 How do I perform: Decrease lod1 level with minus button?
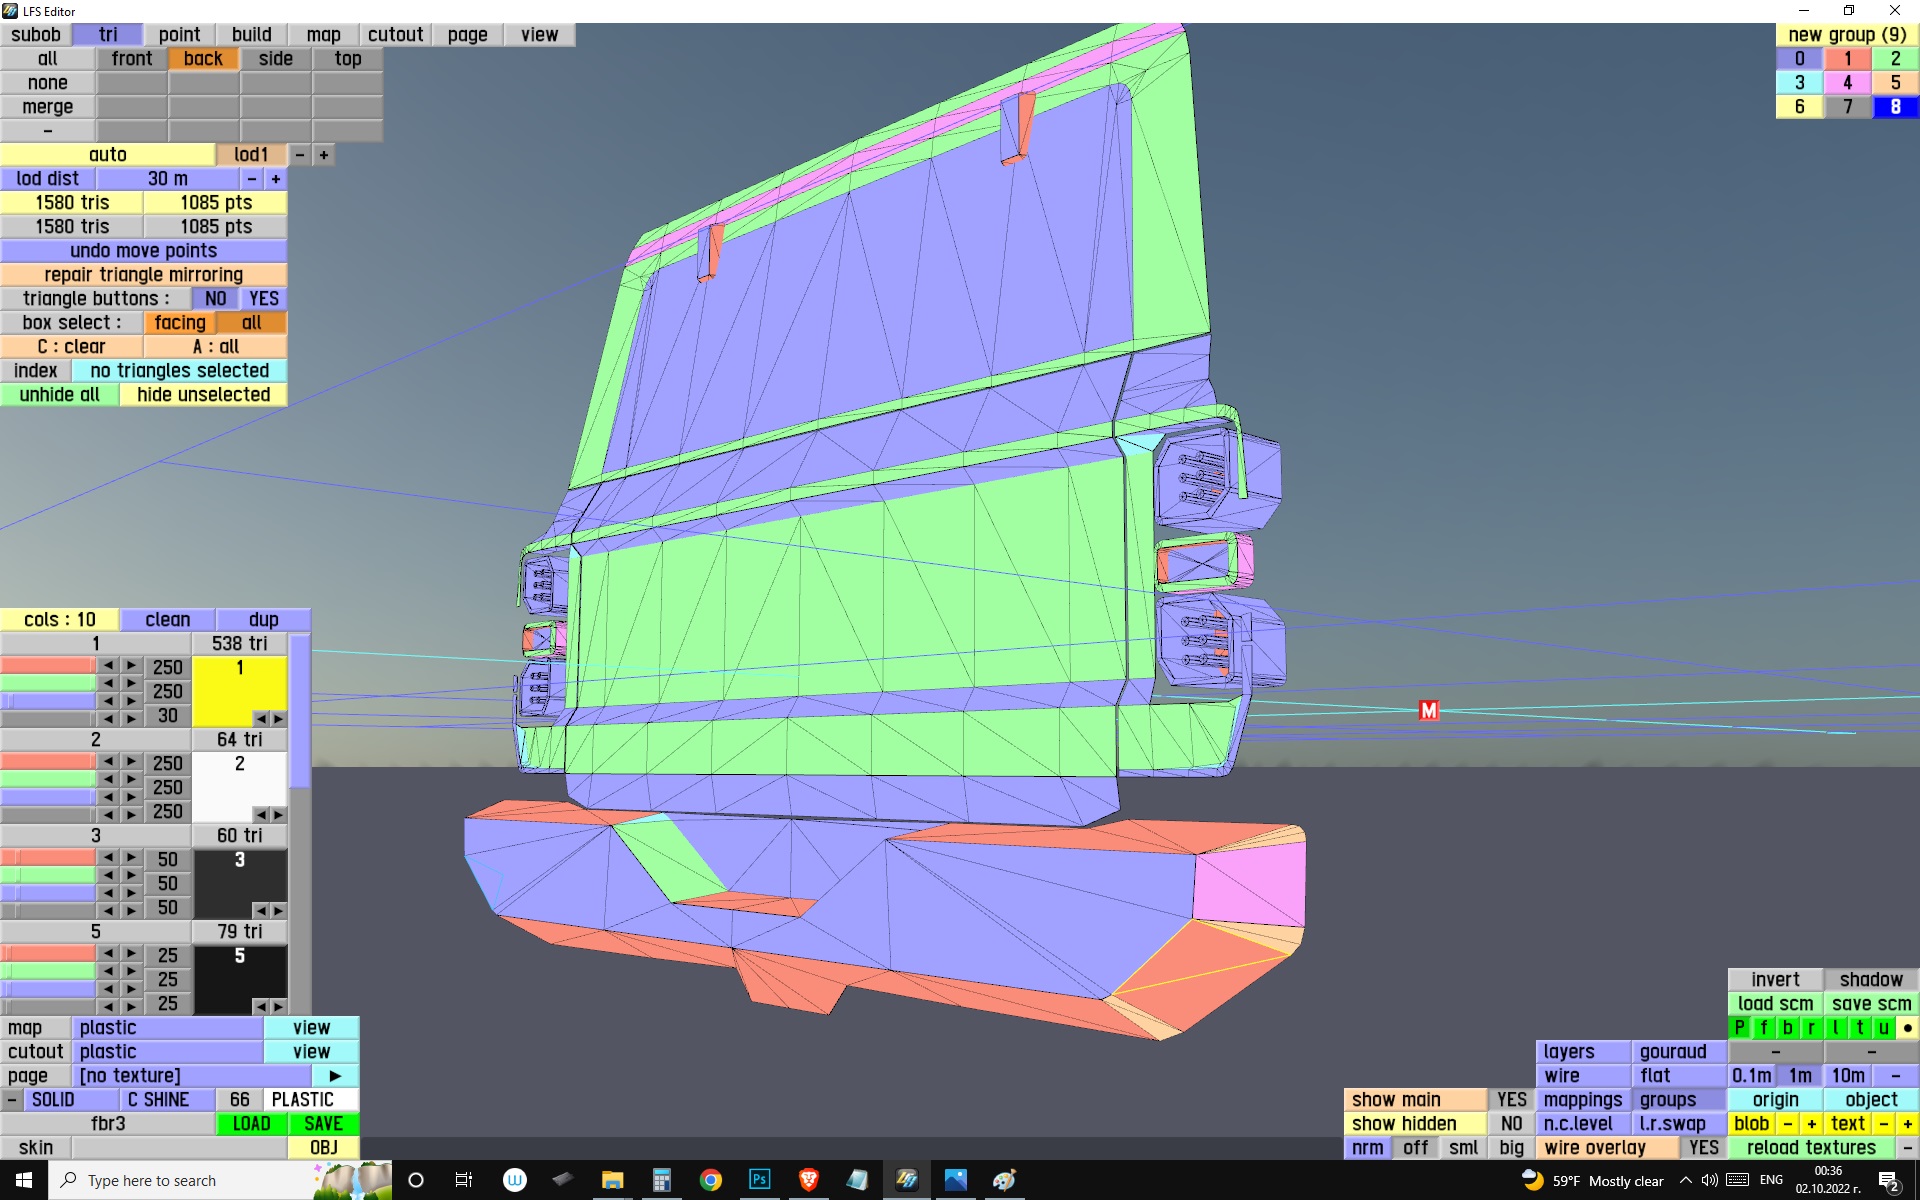(299, 155)
